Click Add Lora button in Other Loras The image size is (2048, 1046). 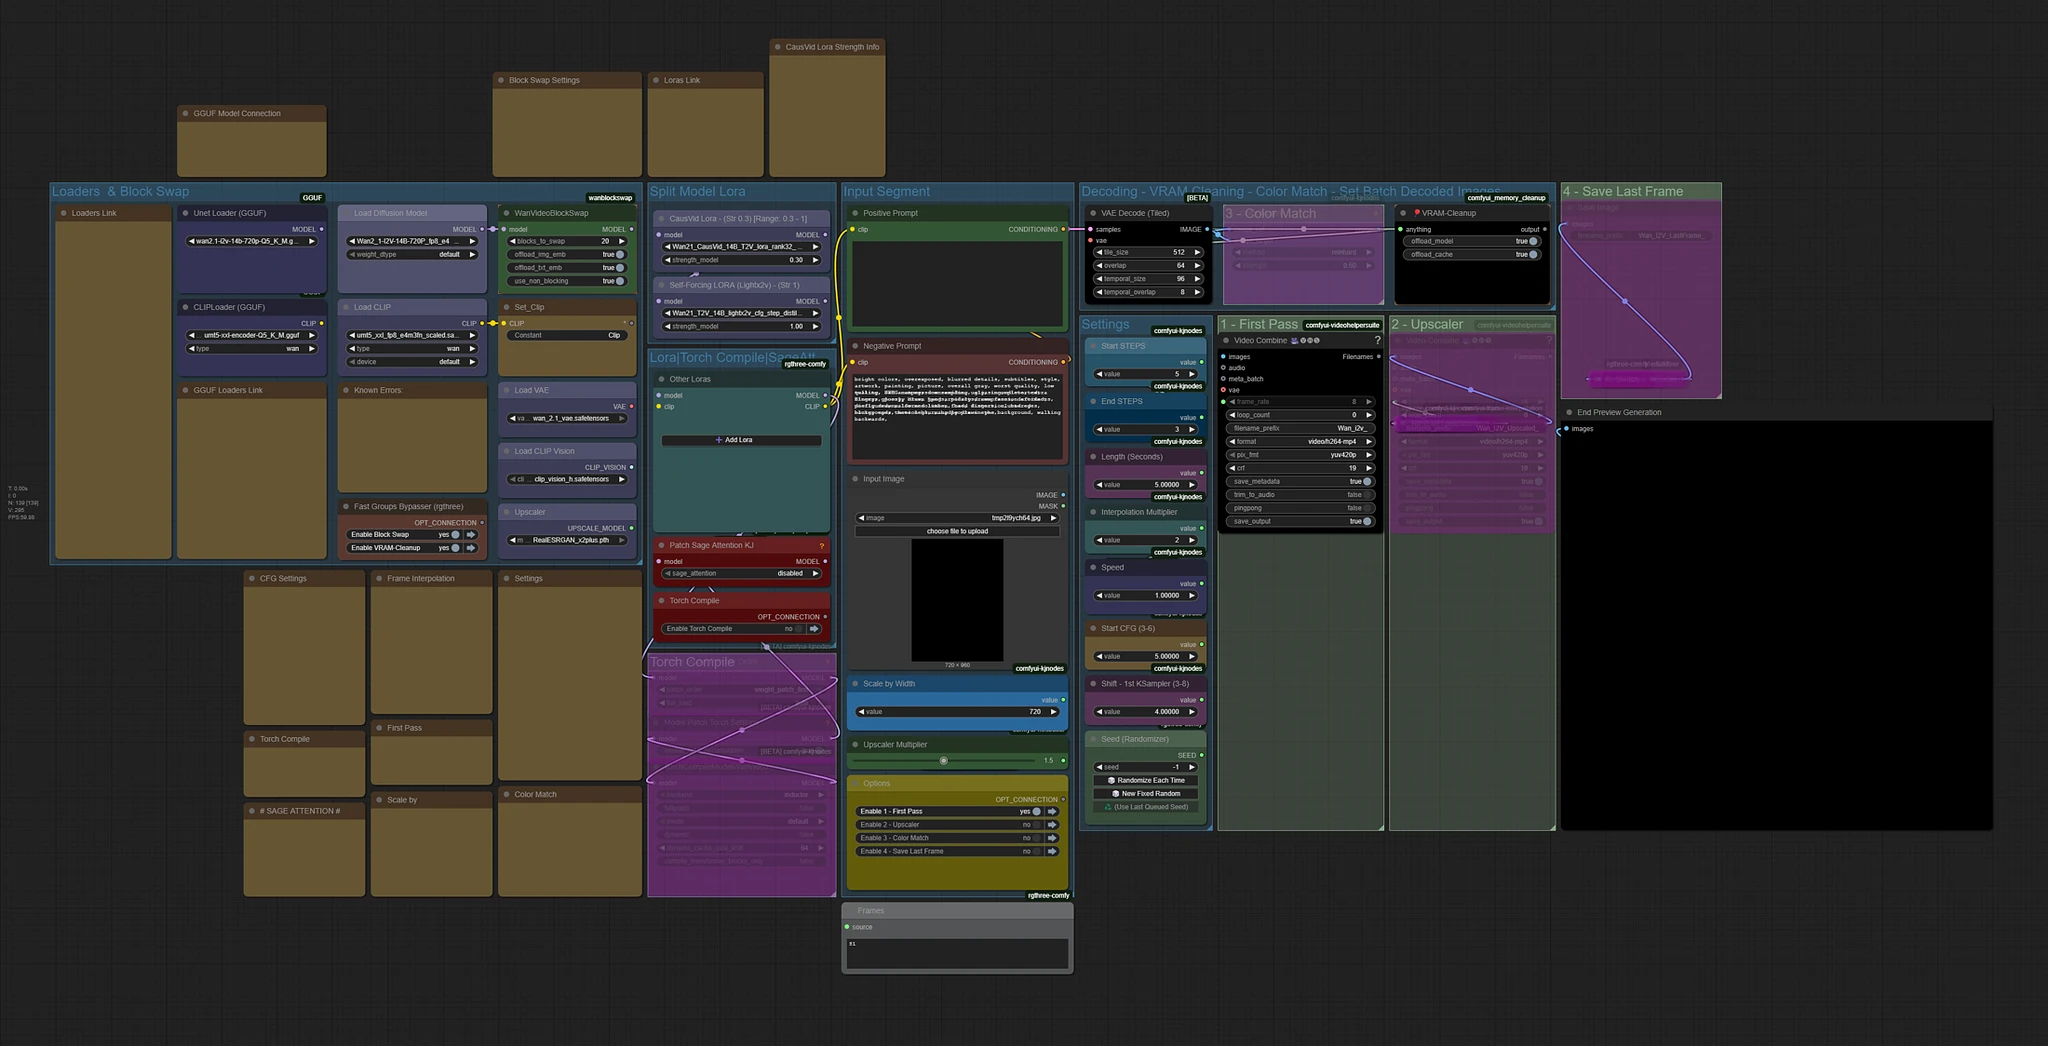tap(741, 440)
